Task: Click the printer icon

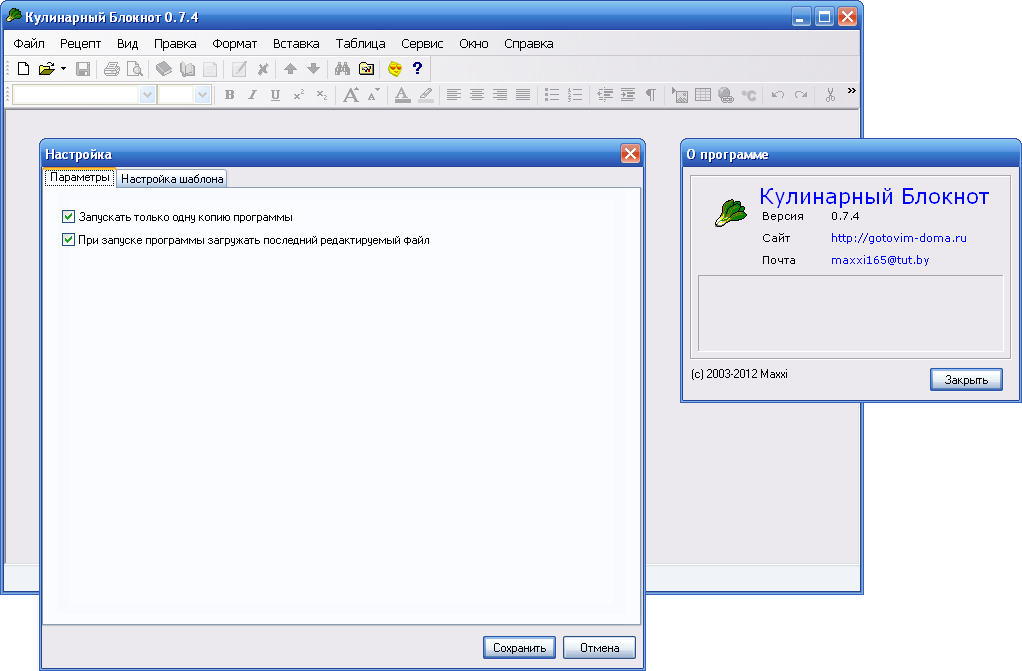Action: point(112,68)
